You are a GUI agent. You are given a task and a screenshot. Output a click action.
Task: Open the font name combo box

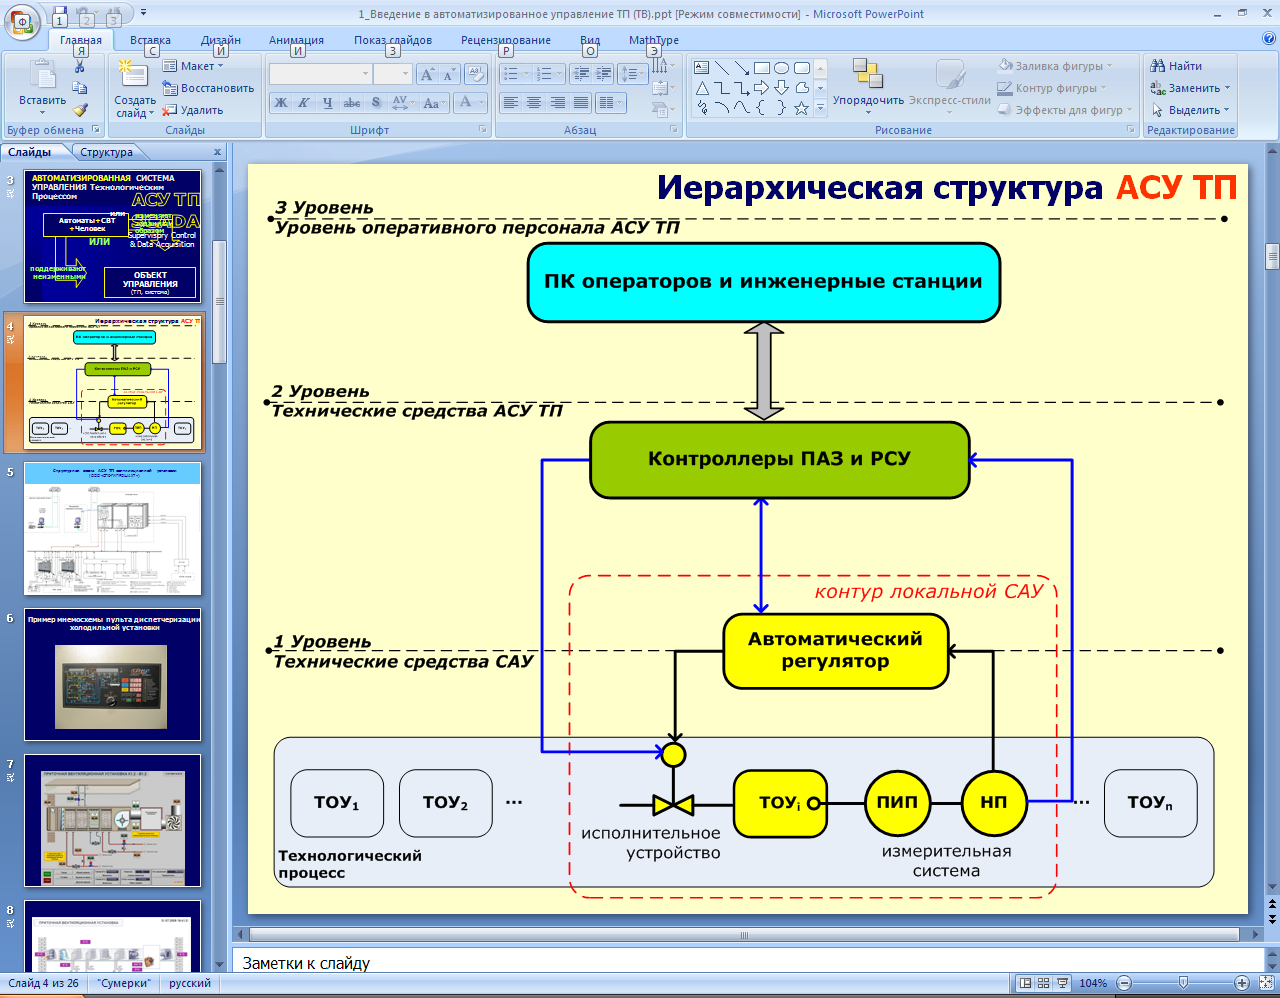point(320,74)
